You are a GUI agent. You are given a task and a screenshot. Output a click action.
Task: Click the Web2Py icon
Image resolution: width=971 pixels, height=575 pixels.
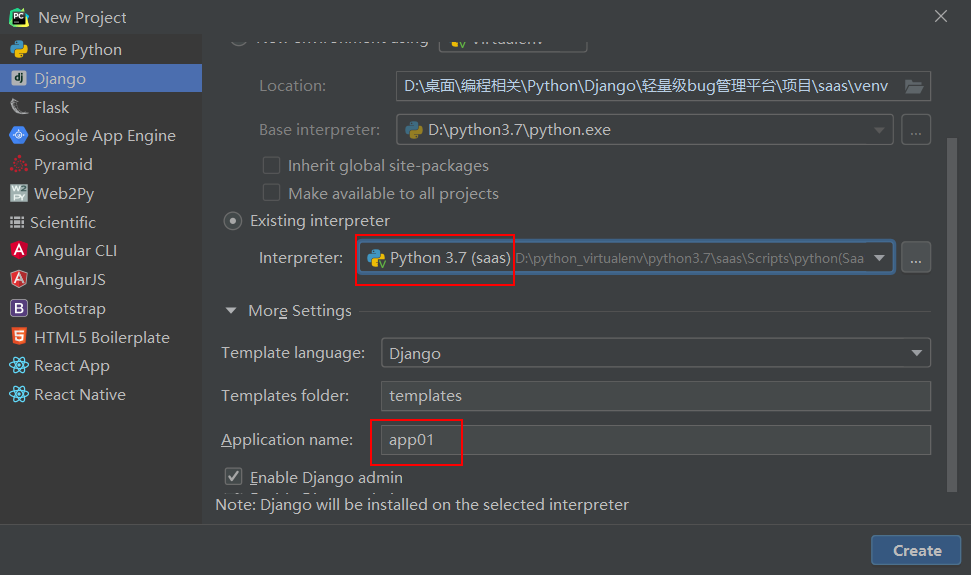pos(19,193)
